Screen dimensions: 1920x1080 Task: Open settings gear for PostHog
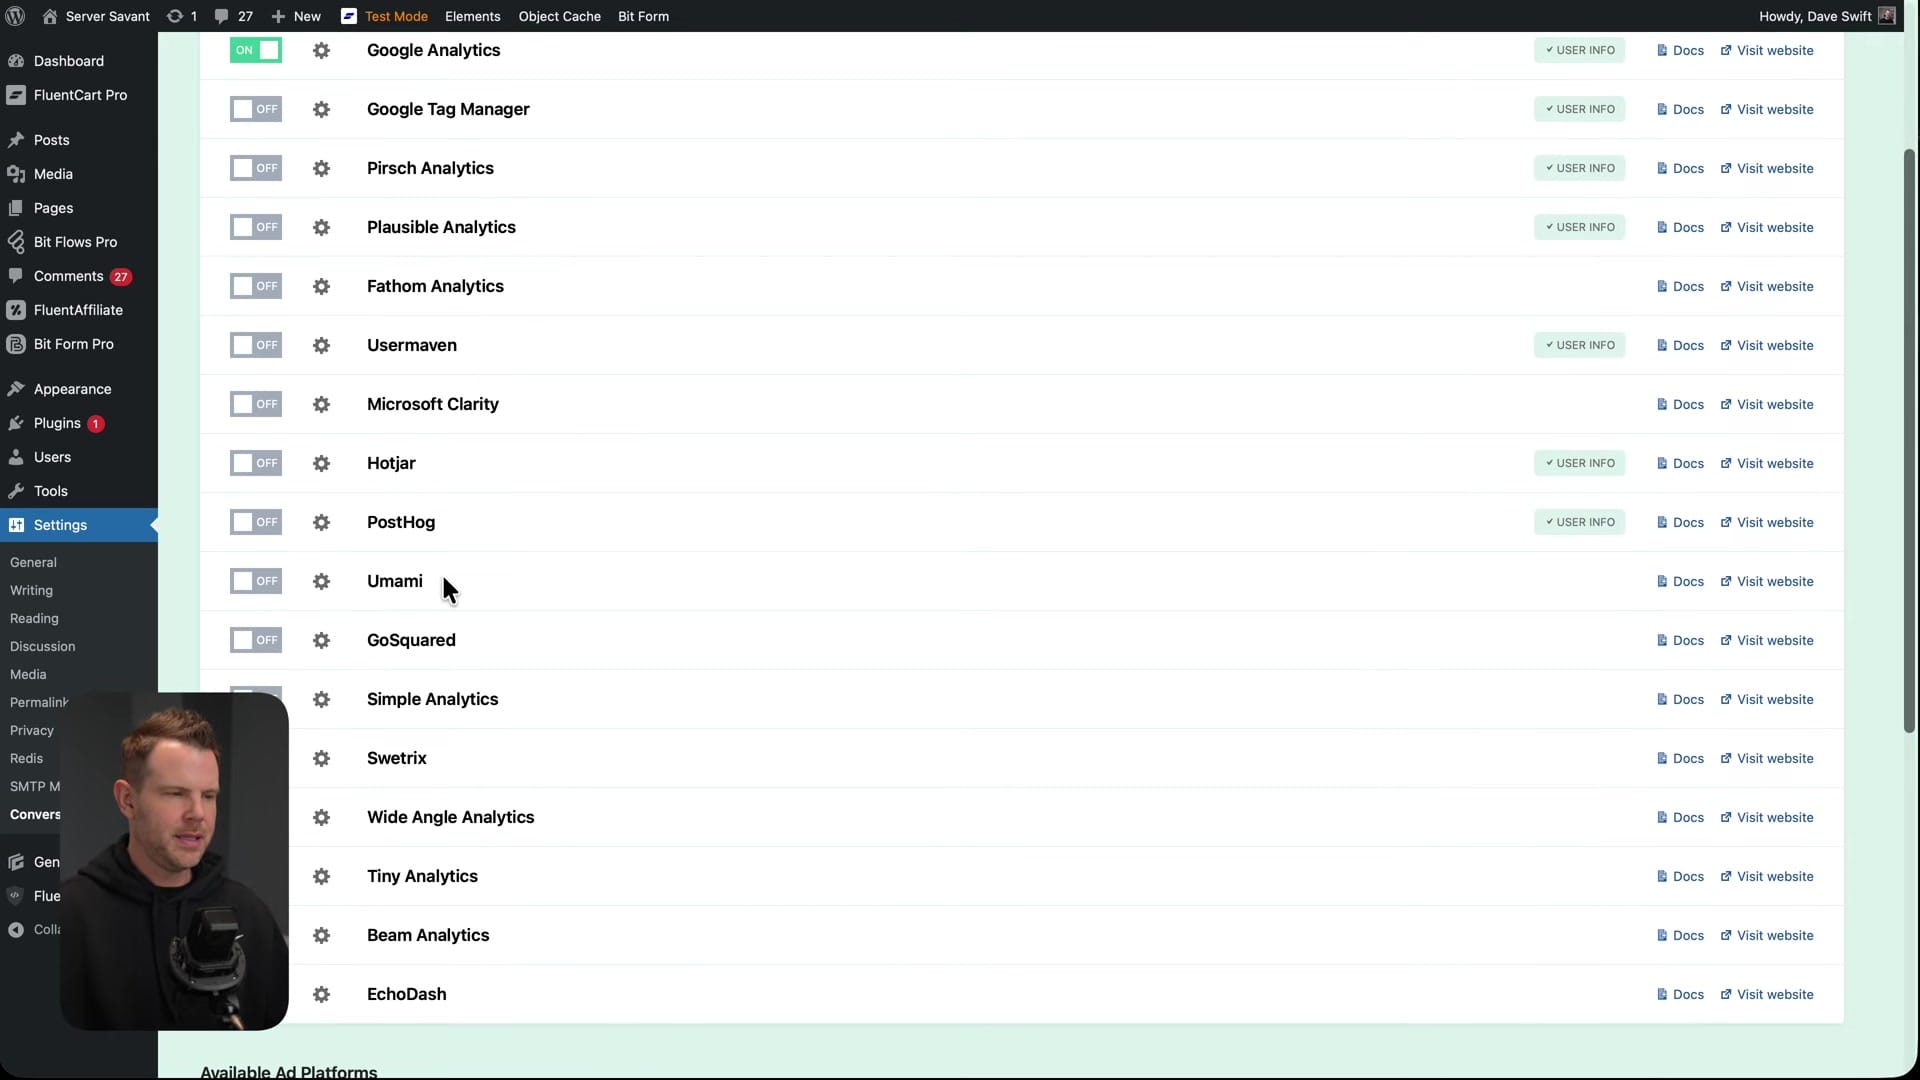pos(321,522)
